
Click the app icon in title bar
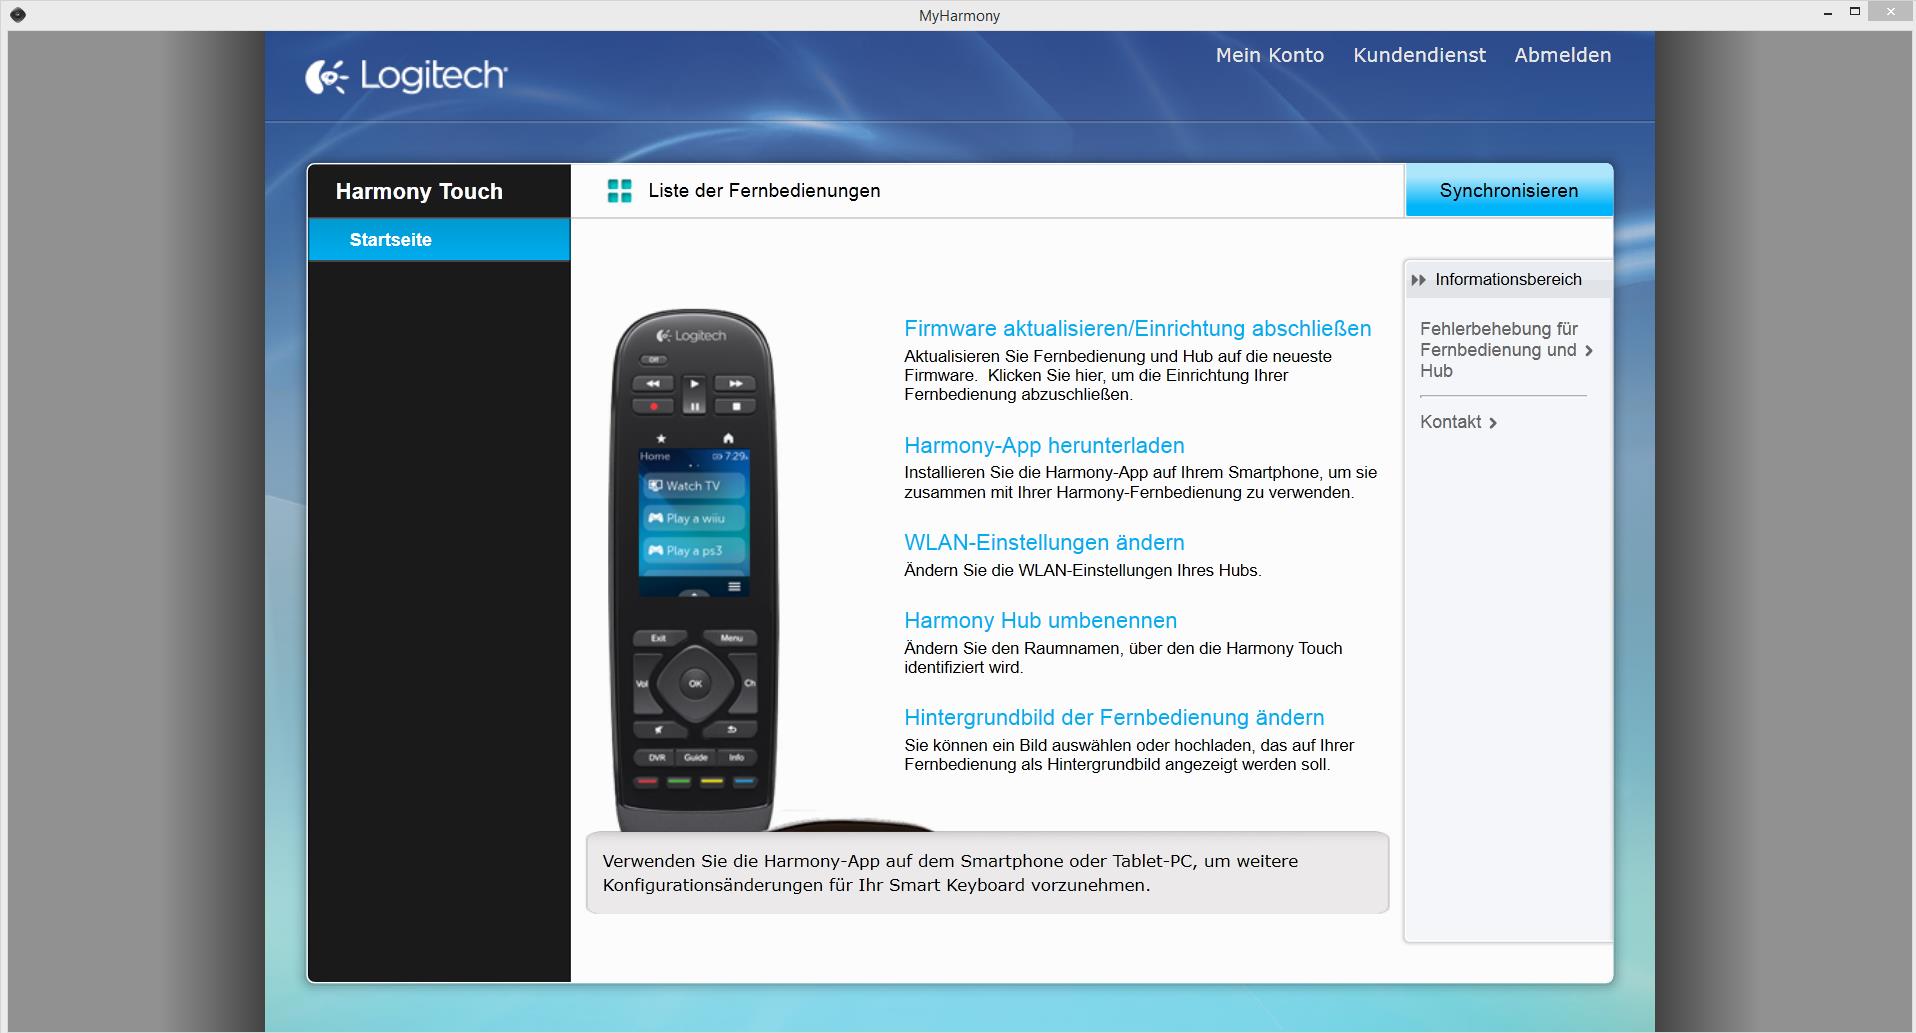coord(17,15)
